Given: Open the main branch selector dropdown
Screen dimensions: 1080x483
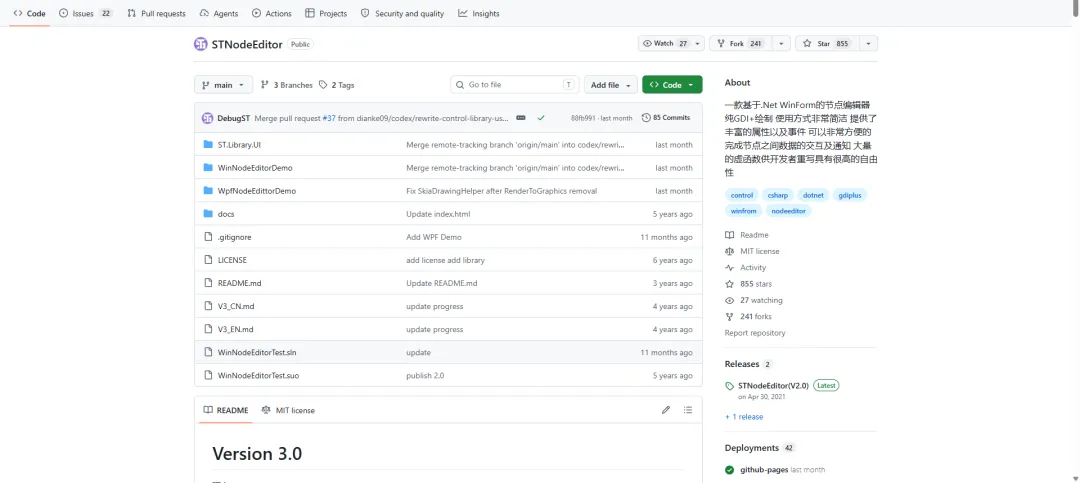Looking at the screenshot, I should click(223, 85).
